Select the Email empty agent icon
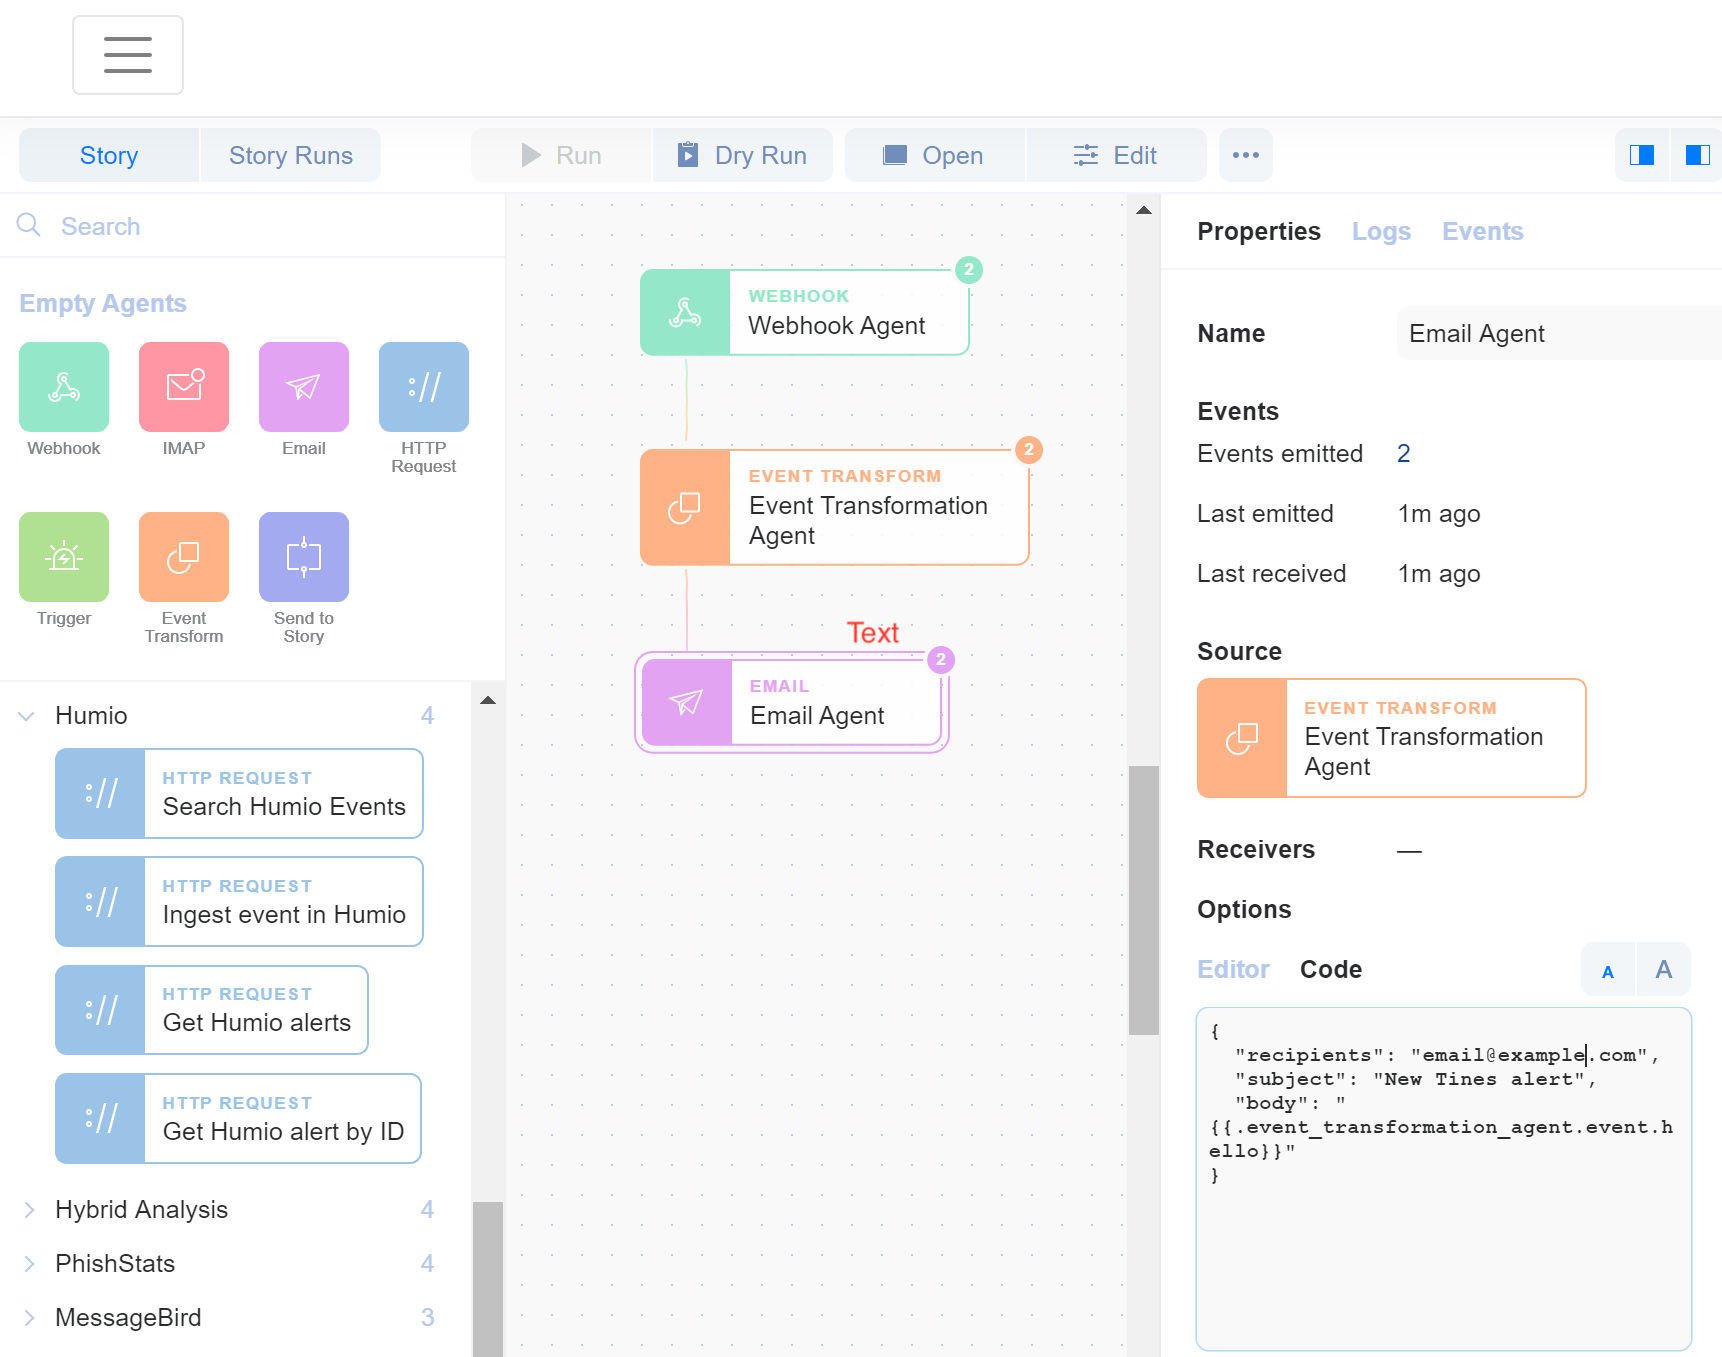This screenshot has width=1722, height=1357. (304, 387)
